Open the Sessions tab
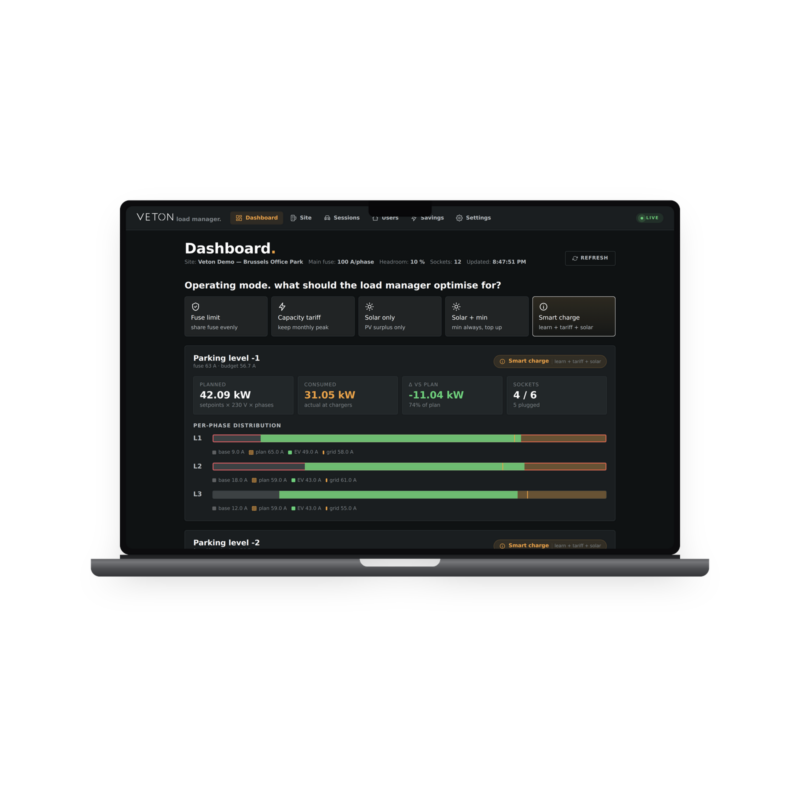The width and height of the screenshot is (800, 800). [x=342, y=218]
